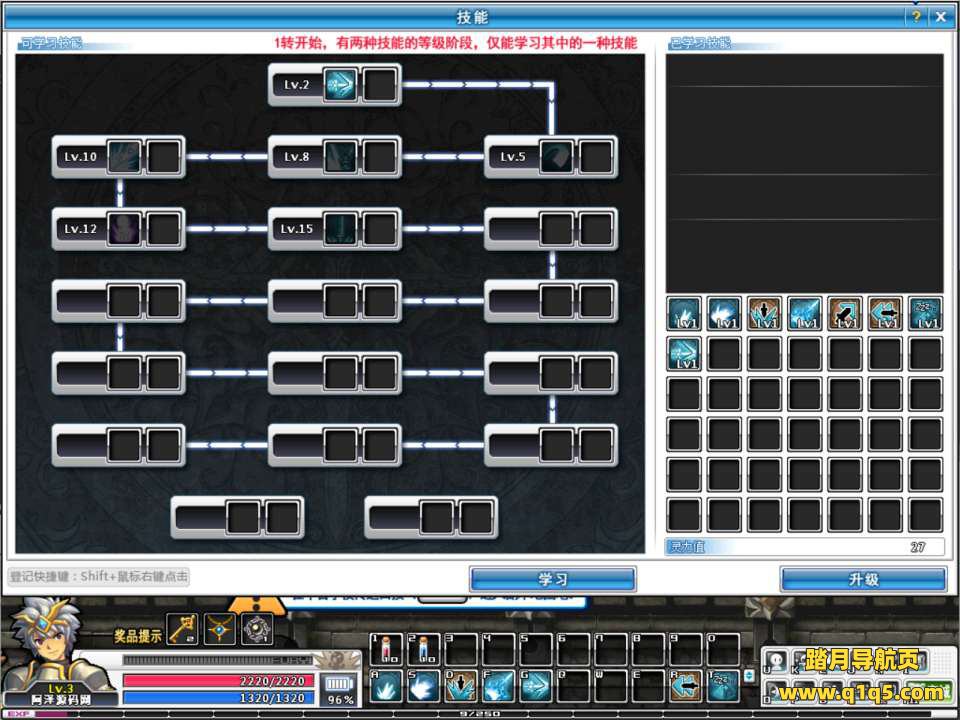Open help with the question mark button

(915, 17)
